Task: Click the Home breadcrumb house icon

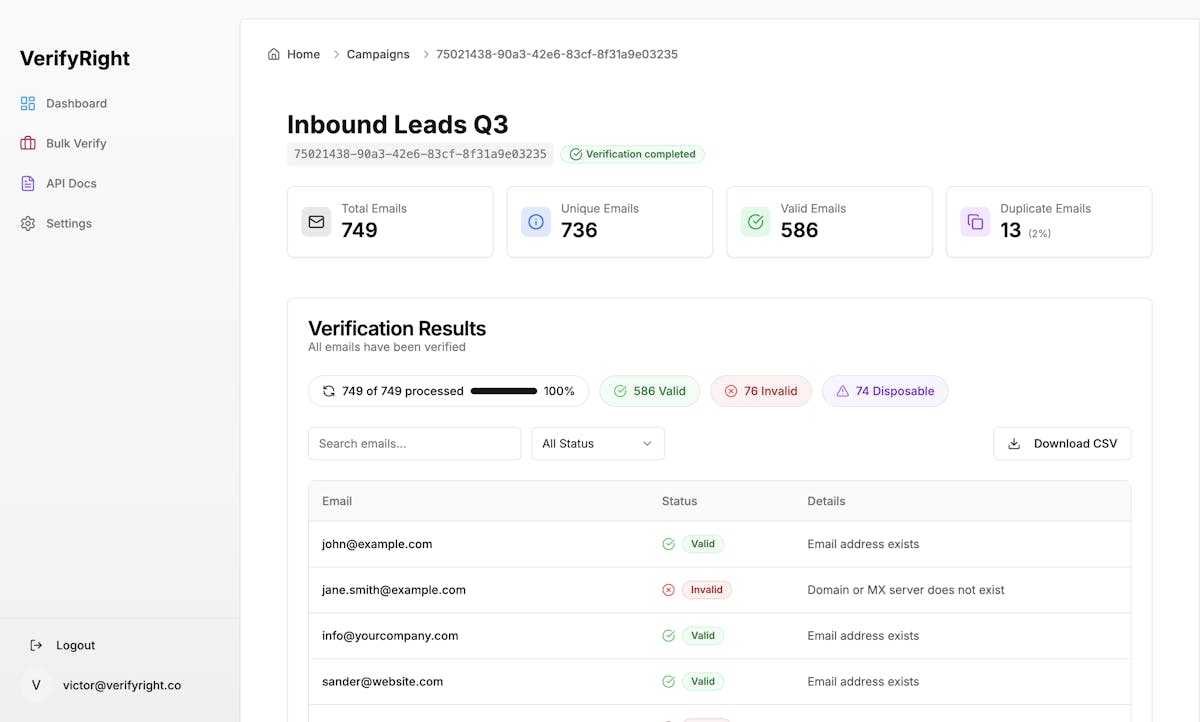Action: (274, 54)
